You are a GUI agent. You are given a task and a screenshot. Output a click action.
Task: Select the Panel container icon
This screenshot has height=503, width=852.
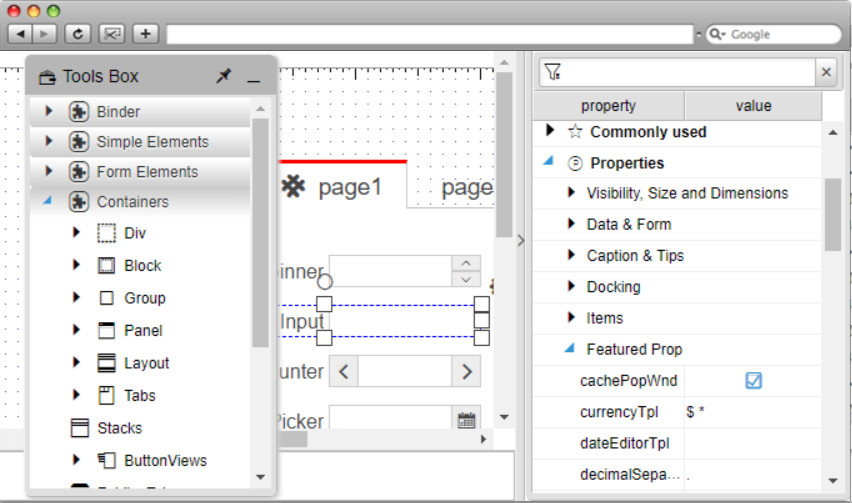106,330
